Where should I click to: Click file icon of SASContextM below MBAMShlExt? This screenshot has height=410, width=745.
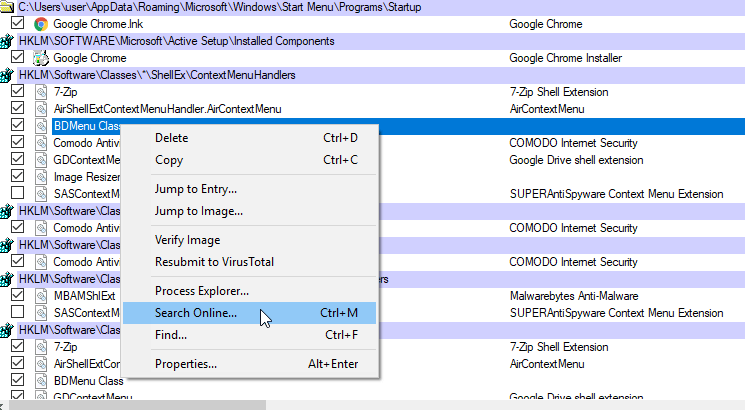(41, 313)
